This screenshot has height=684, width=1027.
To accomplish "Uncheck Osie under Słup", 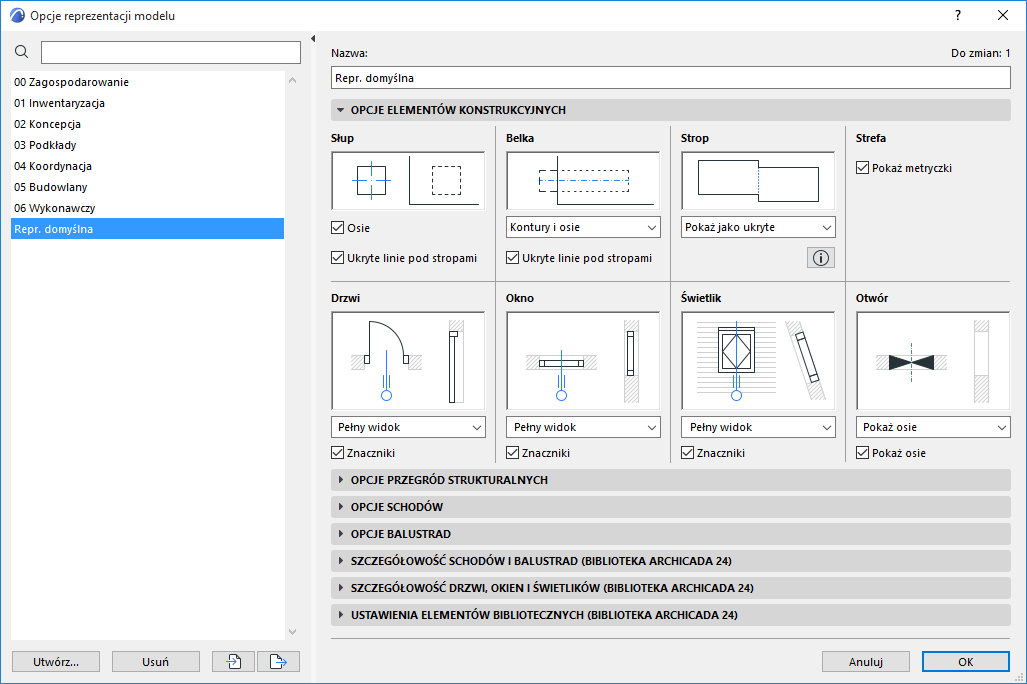I will click(x=338, y=227).
